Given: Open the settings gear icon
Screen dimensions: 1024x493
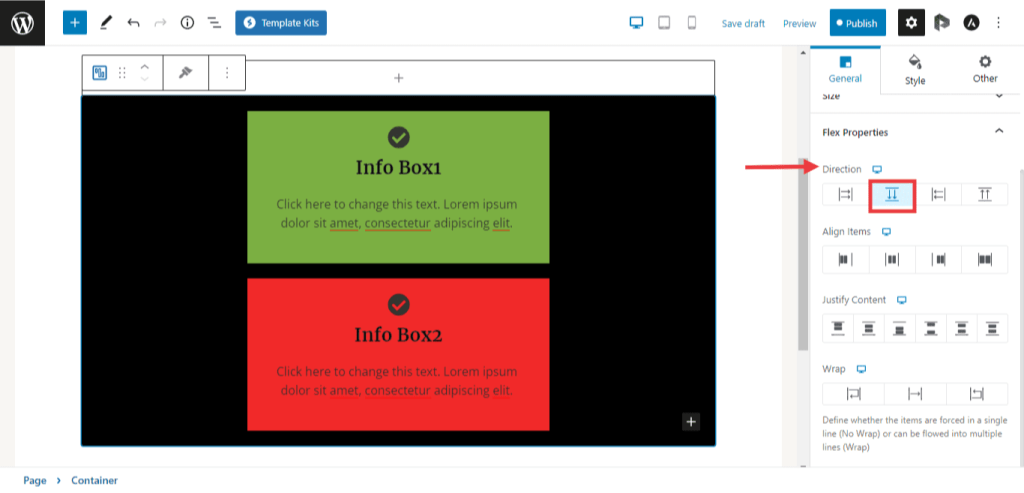Looking at the screenshot, I should (911, 23).
